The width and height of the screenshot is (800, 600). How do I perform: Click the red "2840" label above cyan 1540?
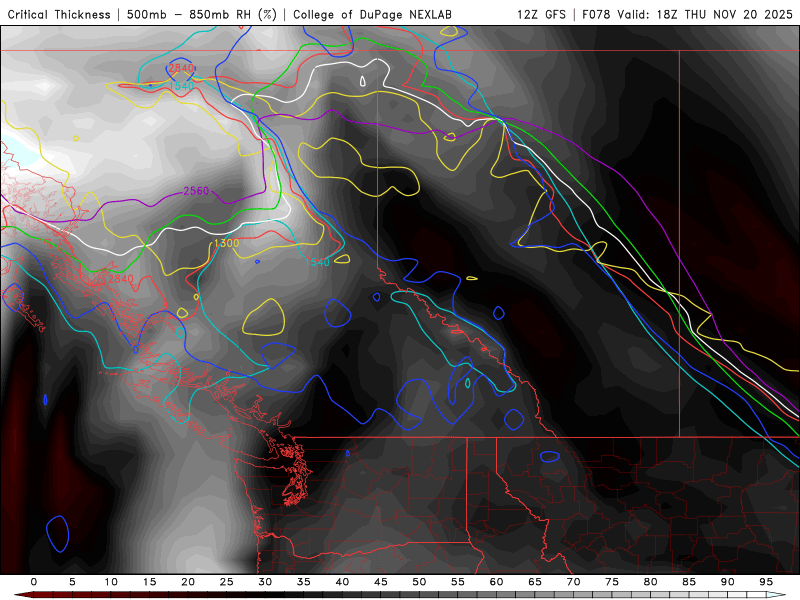coord(181,68)
